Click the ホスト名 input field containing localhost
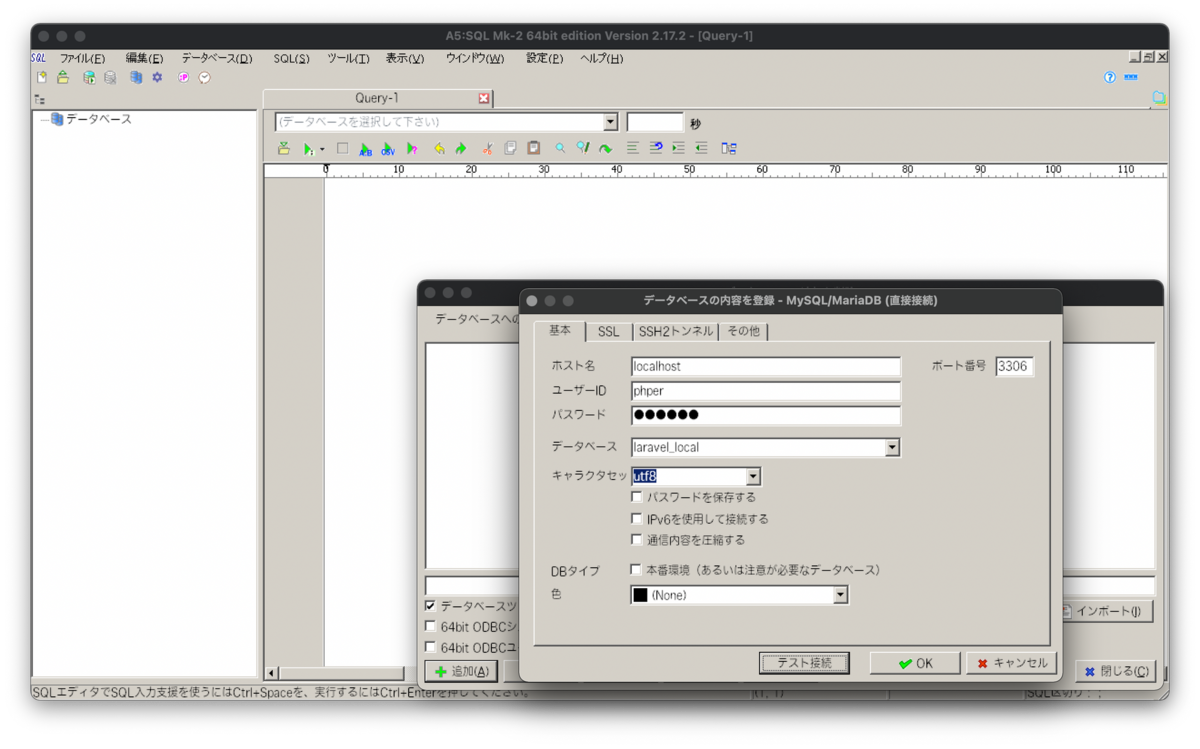The width and height of the screenshot is (1200, 749). (765, 366)
